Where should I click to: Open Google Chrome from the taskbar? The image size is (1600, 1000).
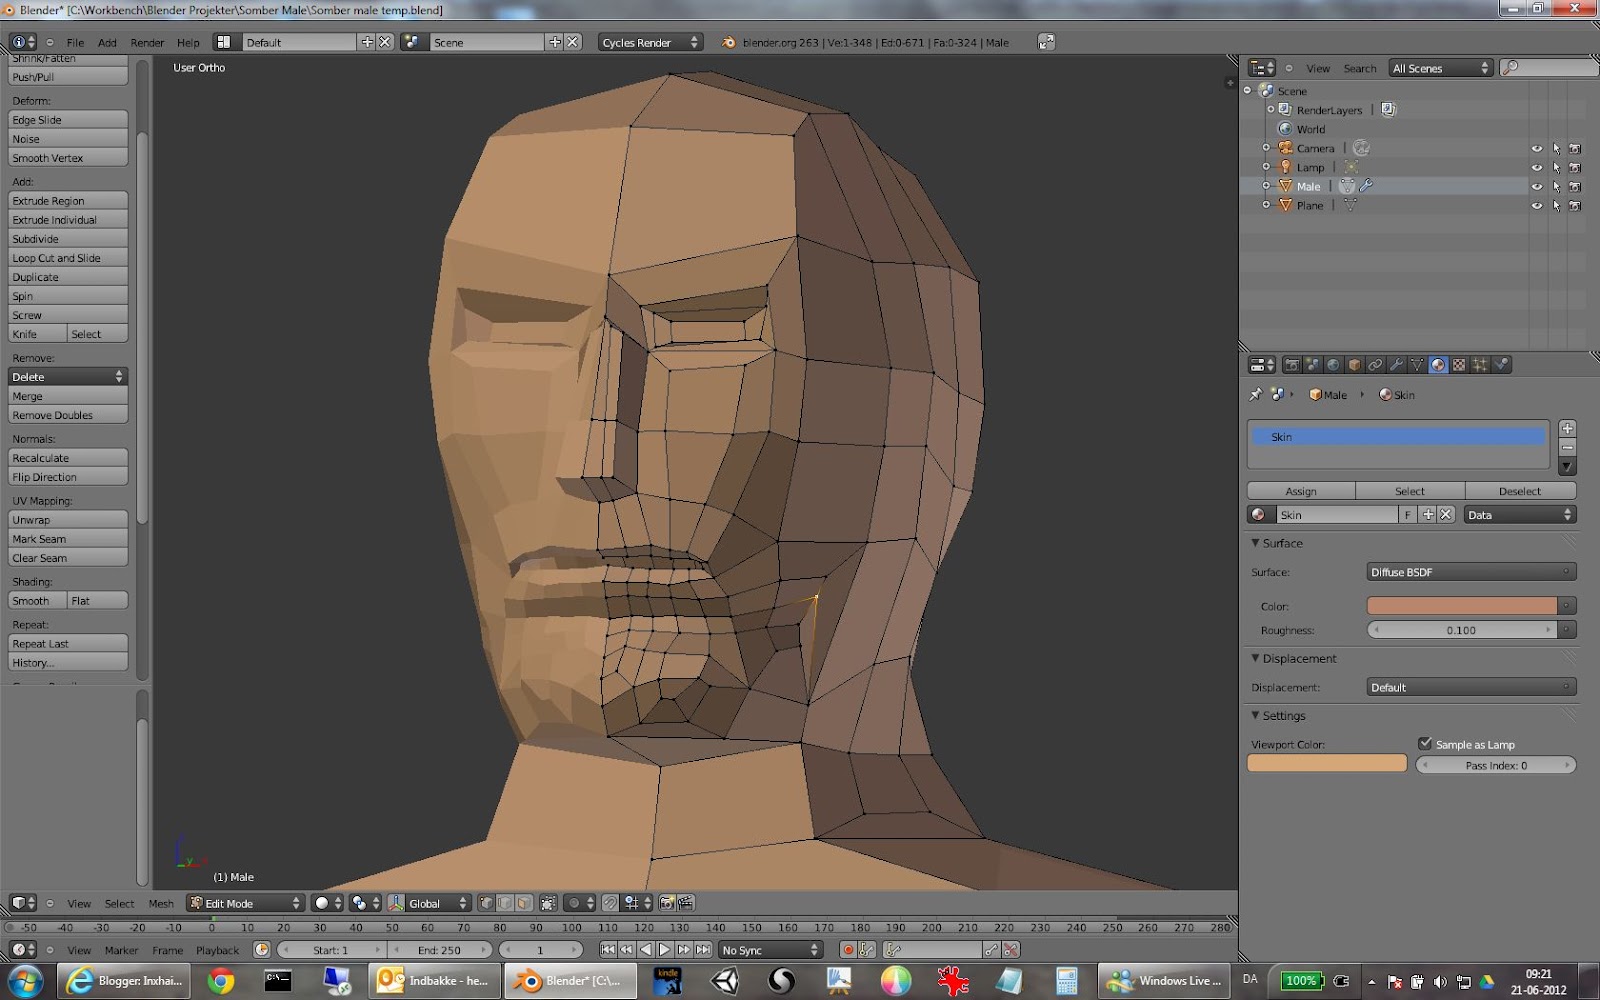(221, 981)
